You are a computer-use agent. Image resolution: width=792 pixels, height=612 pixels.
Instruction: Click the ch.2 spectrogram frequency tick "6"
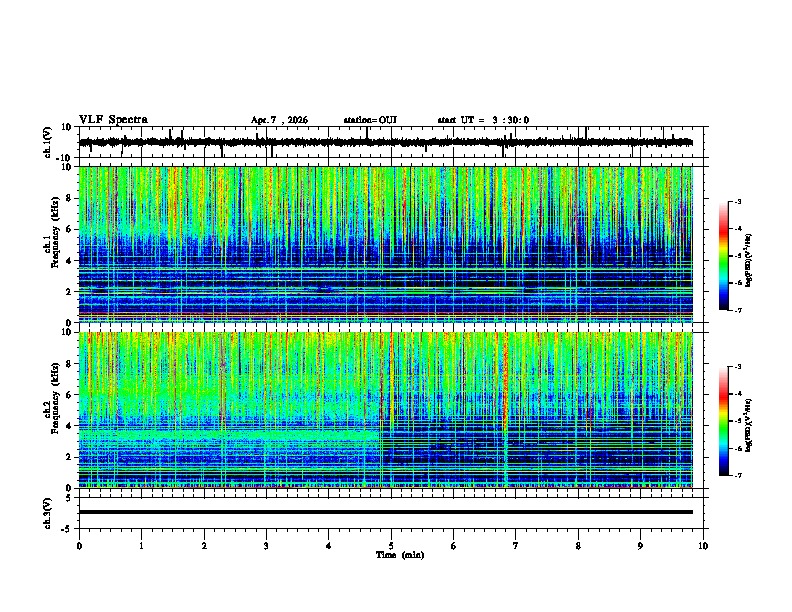pos(69,395)
